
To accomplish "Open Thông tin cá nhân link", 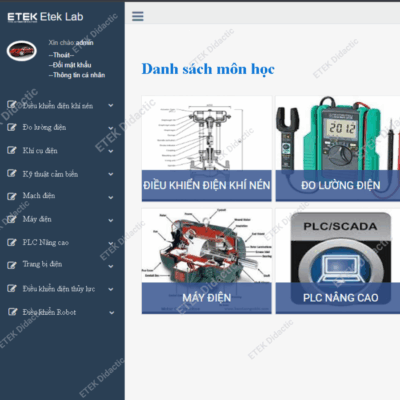I will click(x=77, y=75).
